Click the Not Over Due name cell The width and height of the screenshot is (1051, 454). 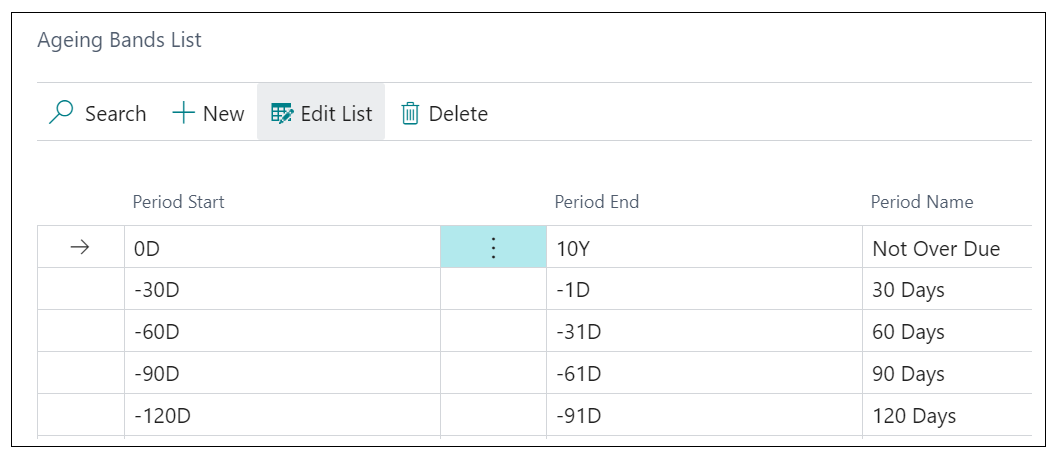[x=947, y=248]
